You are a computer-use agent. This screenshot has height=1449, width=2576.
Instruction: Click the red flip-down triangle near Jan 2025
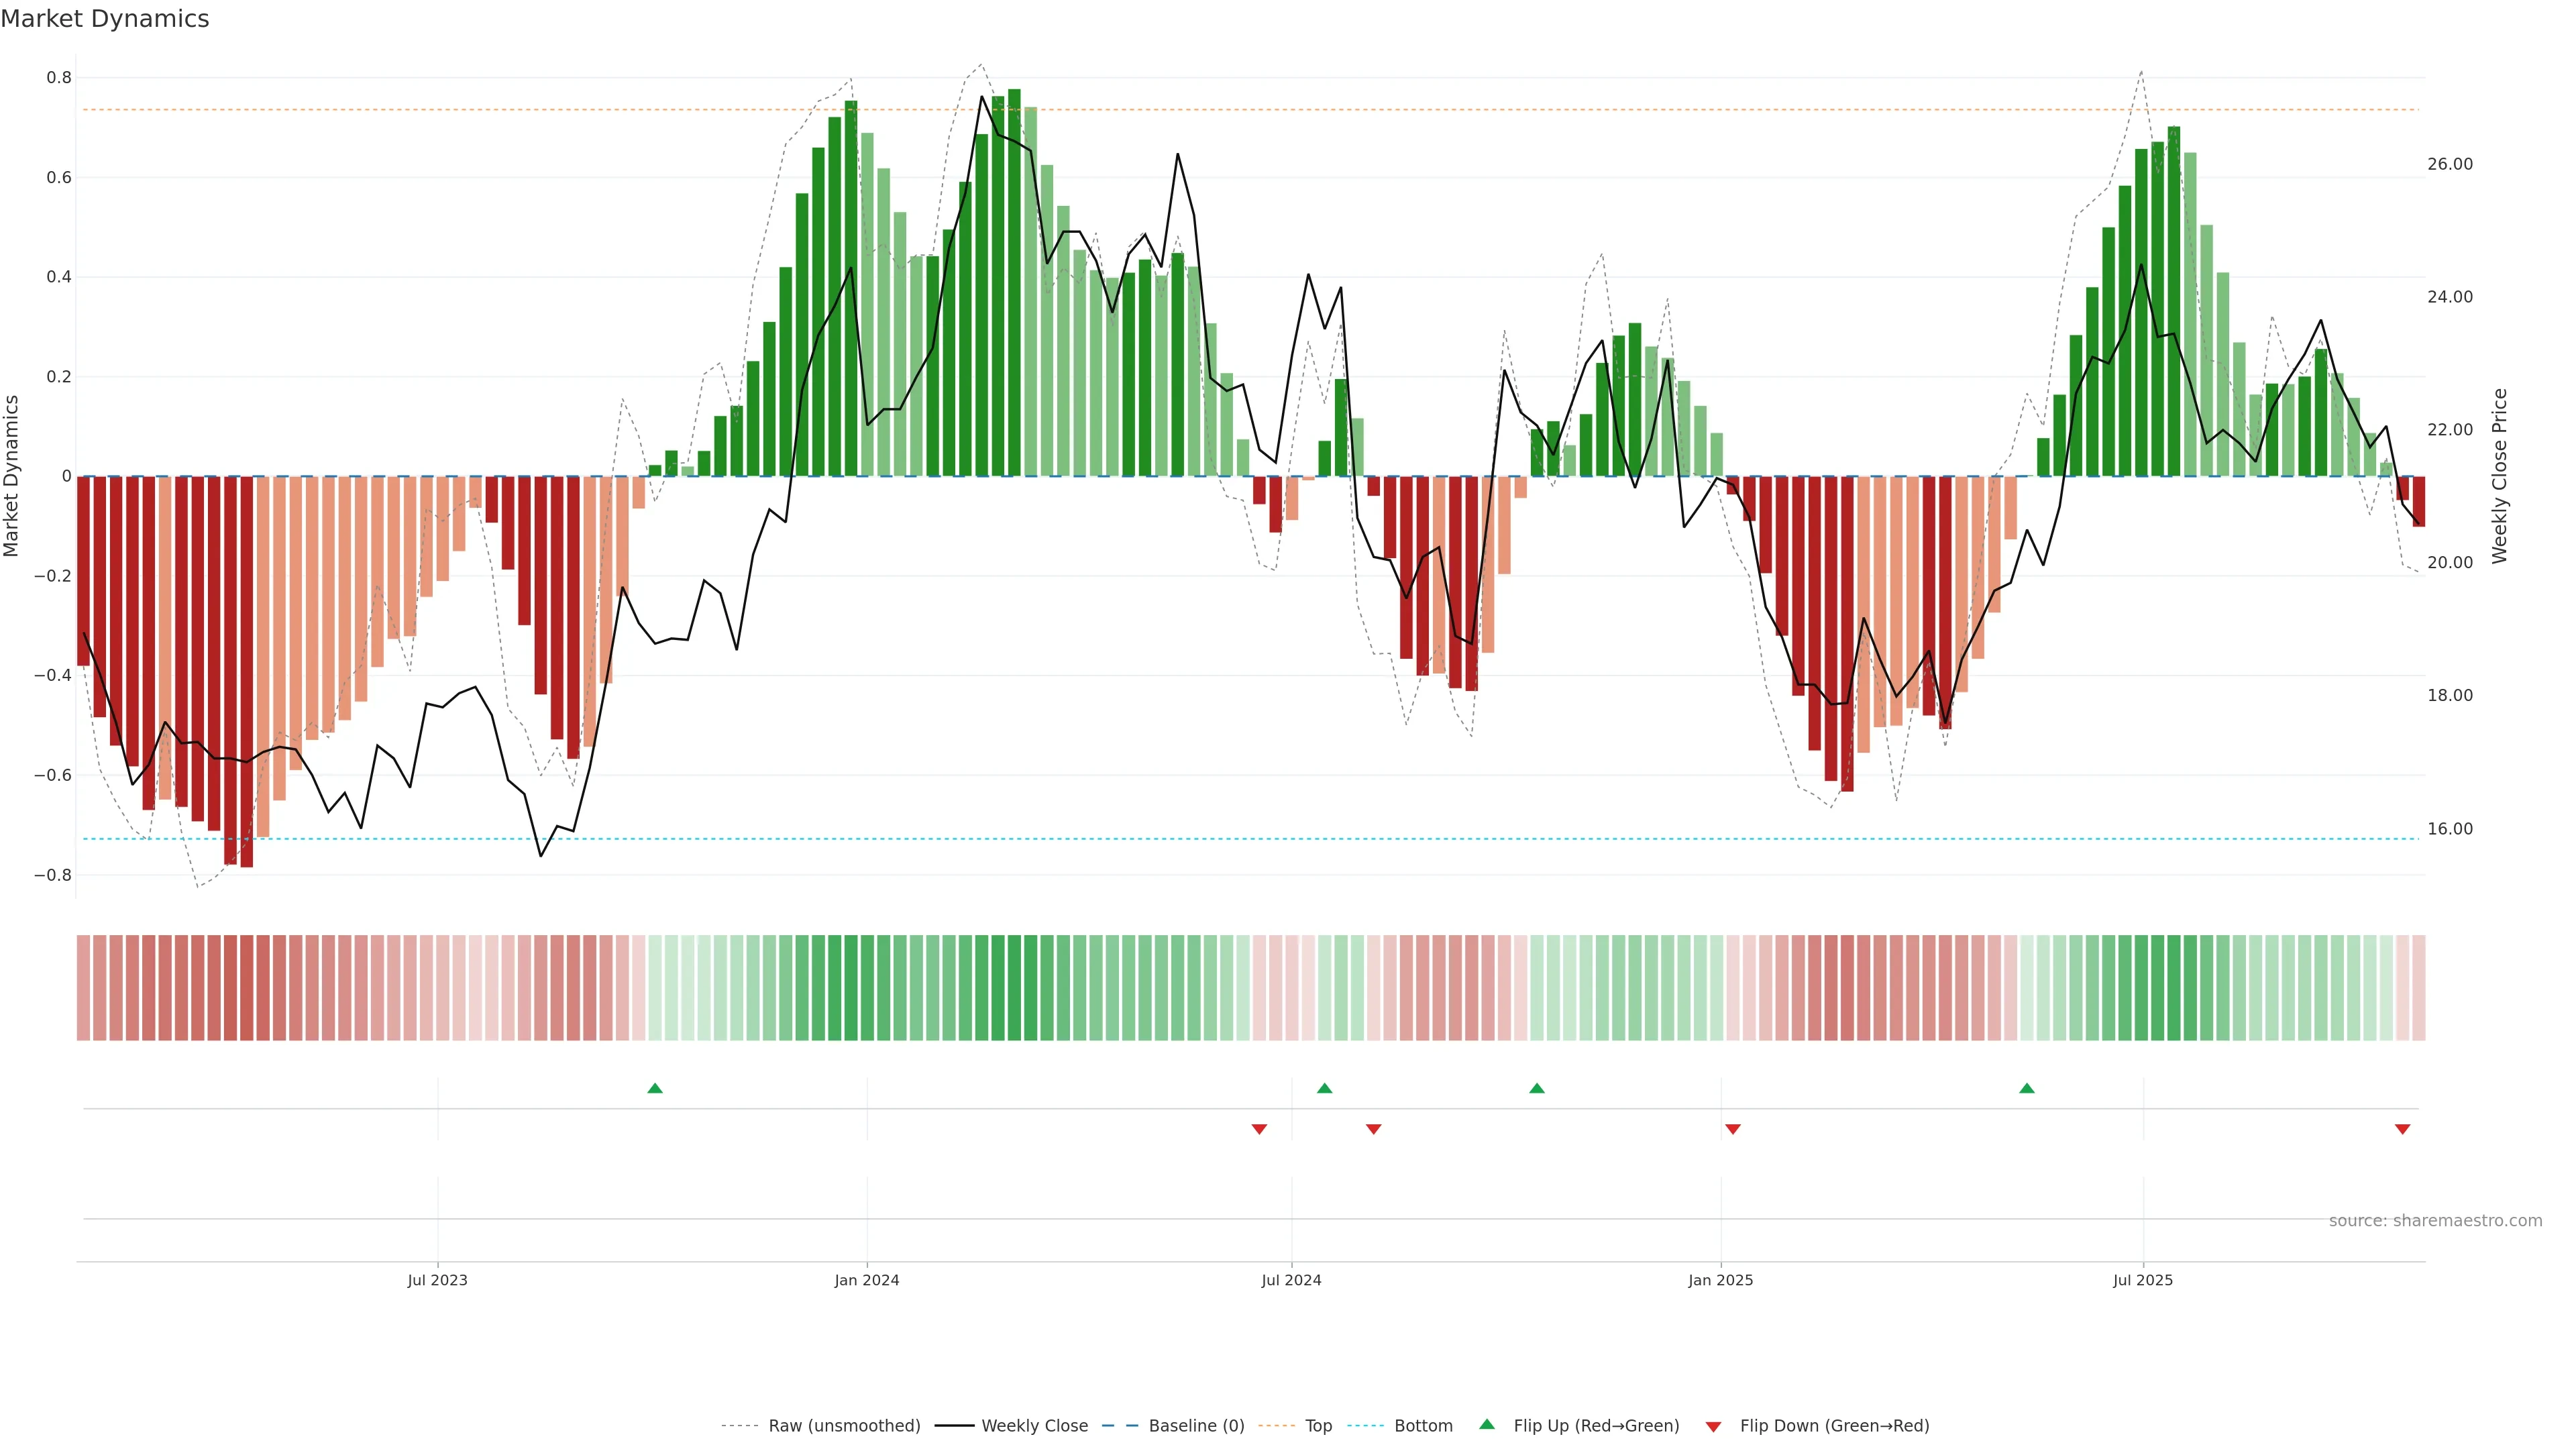pyautogui.click(x=1733, y=1129)
